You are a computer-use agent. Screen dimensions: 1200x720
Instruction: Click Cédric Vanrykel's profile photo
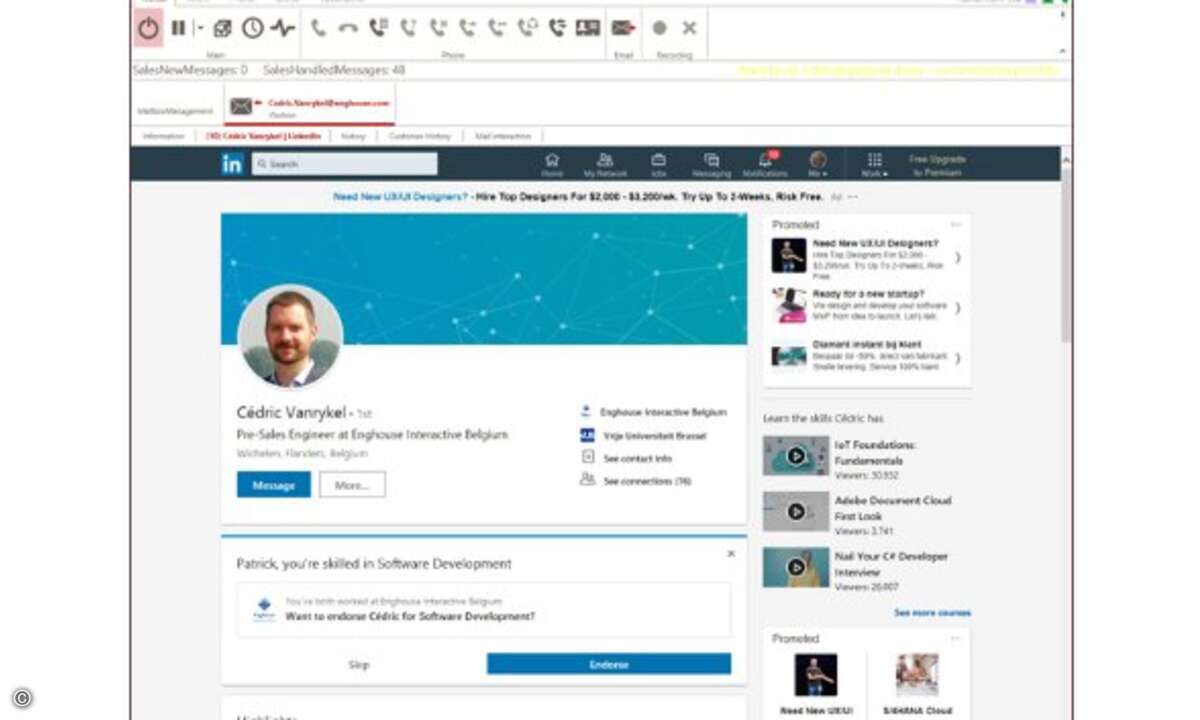(x=290, y=337)
